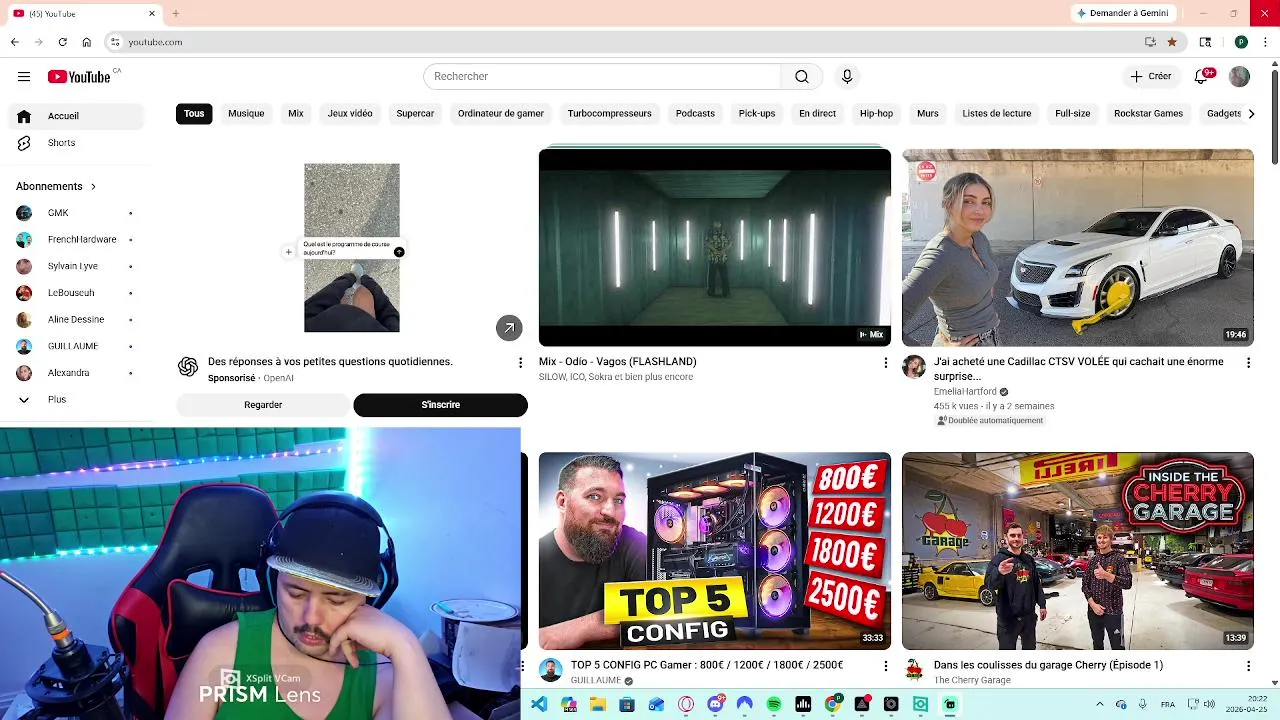1280x720 pixels.
Task: Open Chrome three-dot menu
Action: pos(1265,42)
